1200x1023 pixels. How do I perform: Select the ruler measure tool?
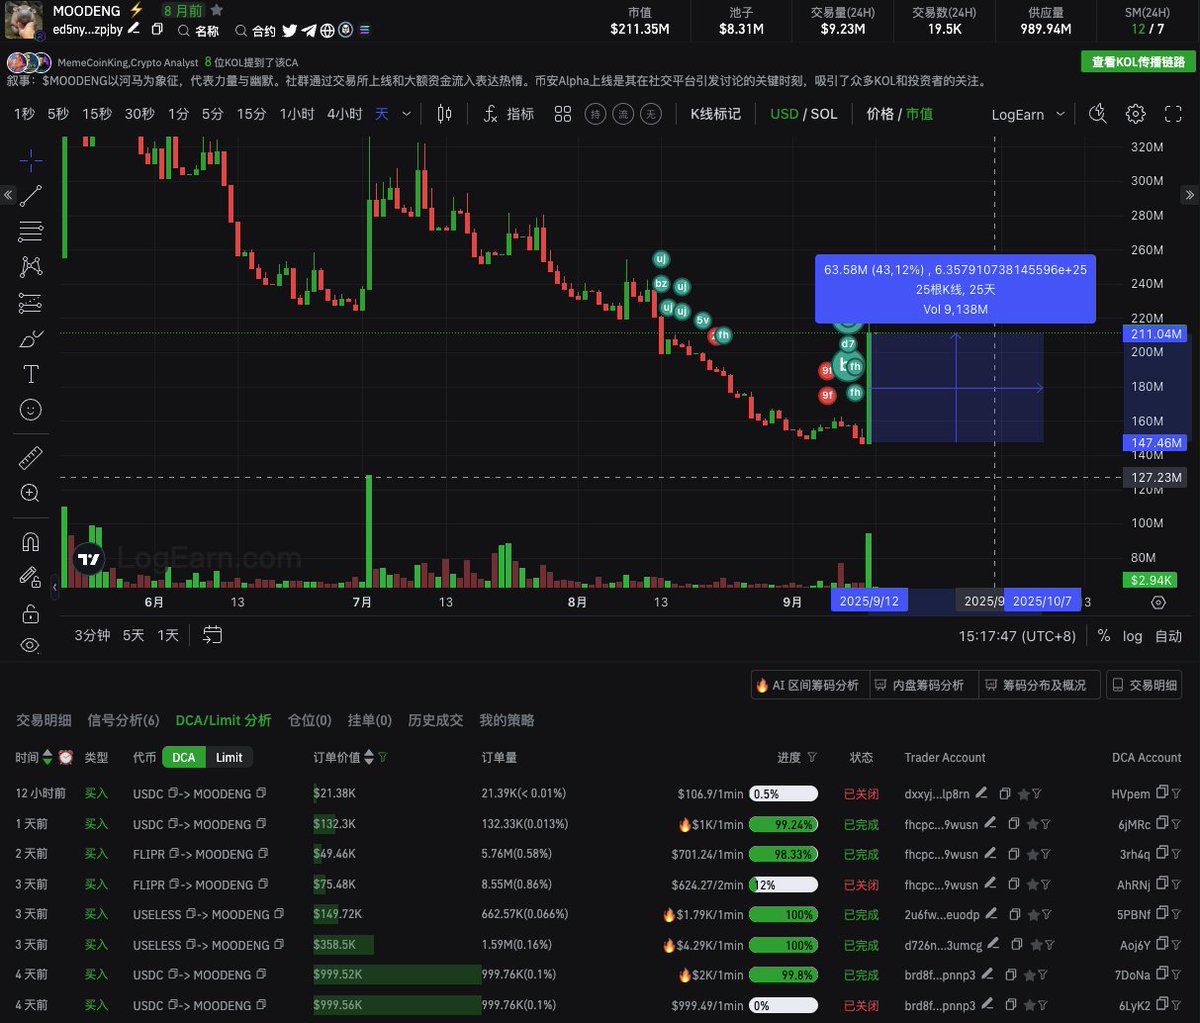(31, 459)
